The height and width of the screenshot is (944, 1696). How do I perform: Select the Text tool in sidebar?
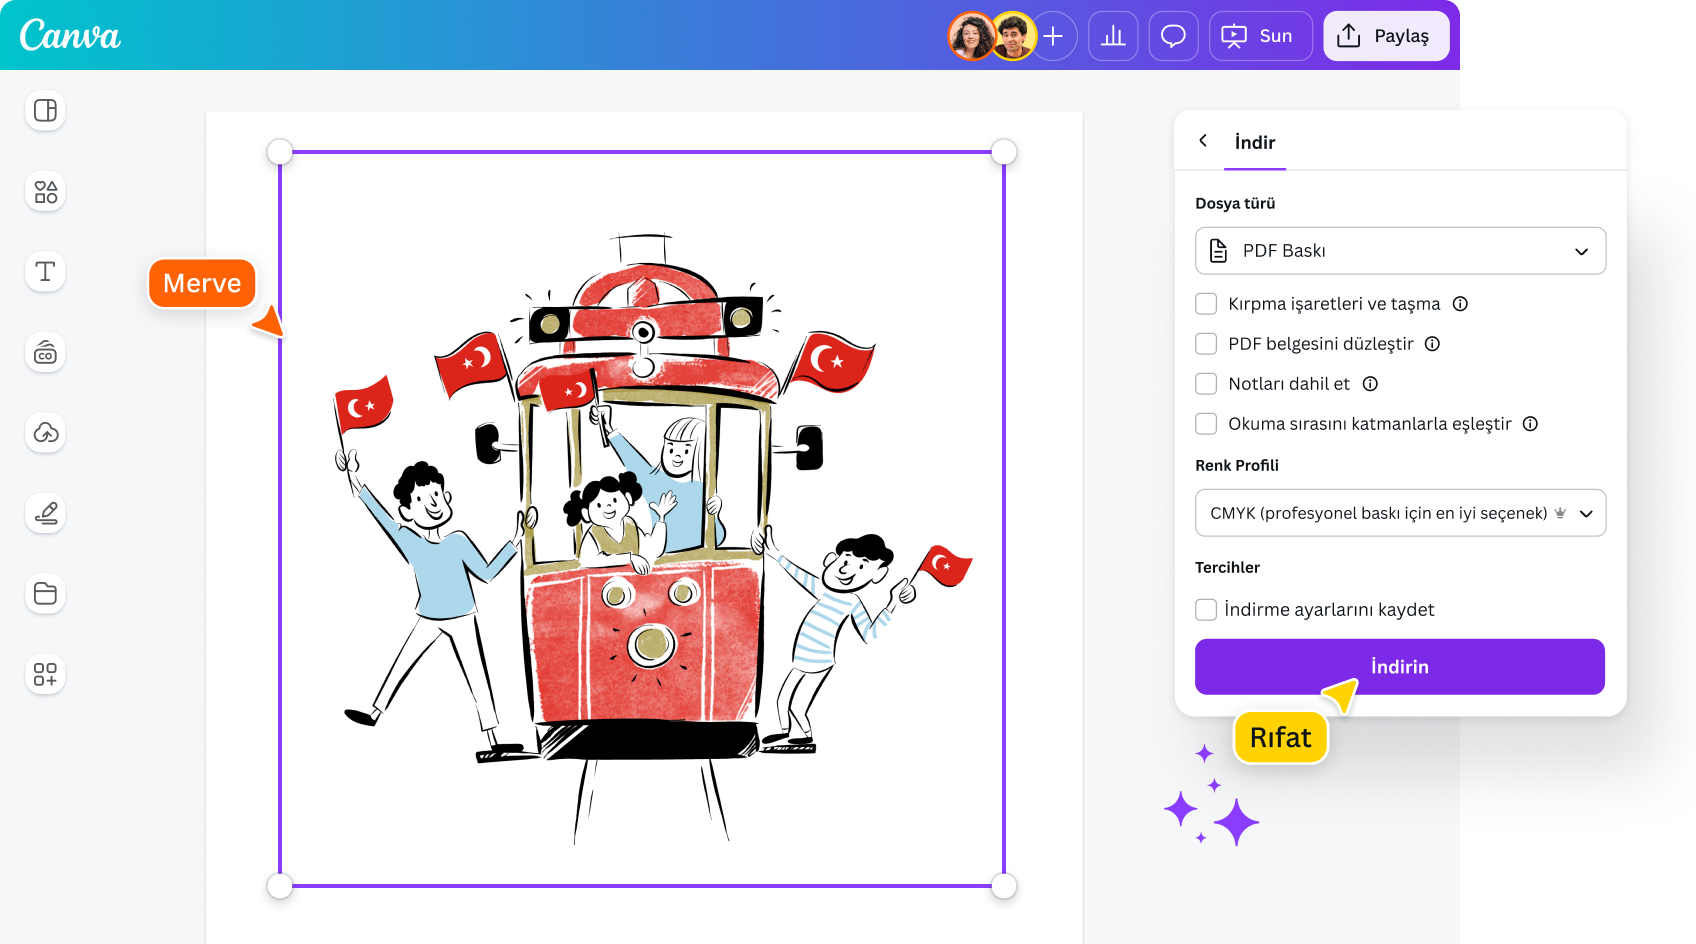pyautogui.click(x=45, y=271)
